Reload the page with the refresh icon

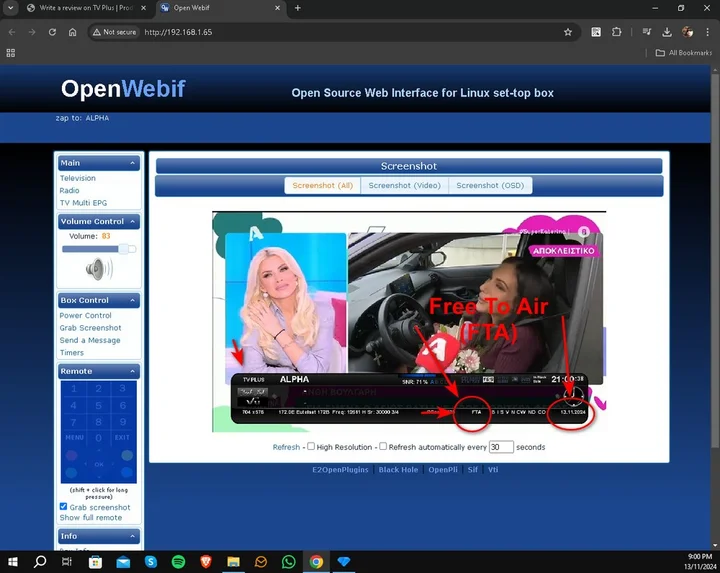52,32
